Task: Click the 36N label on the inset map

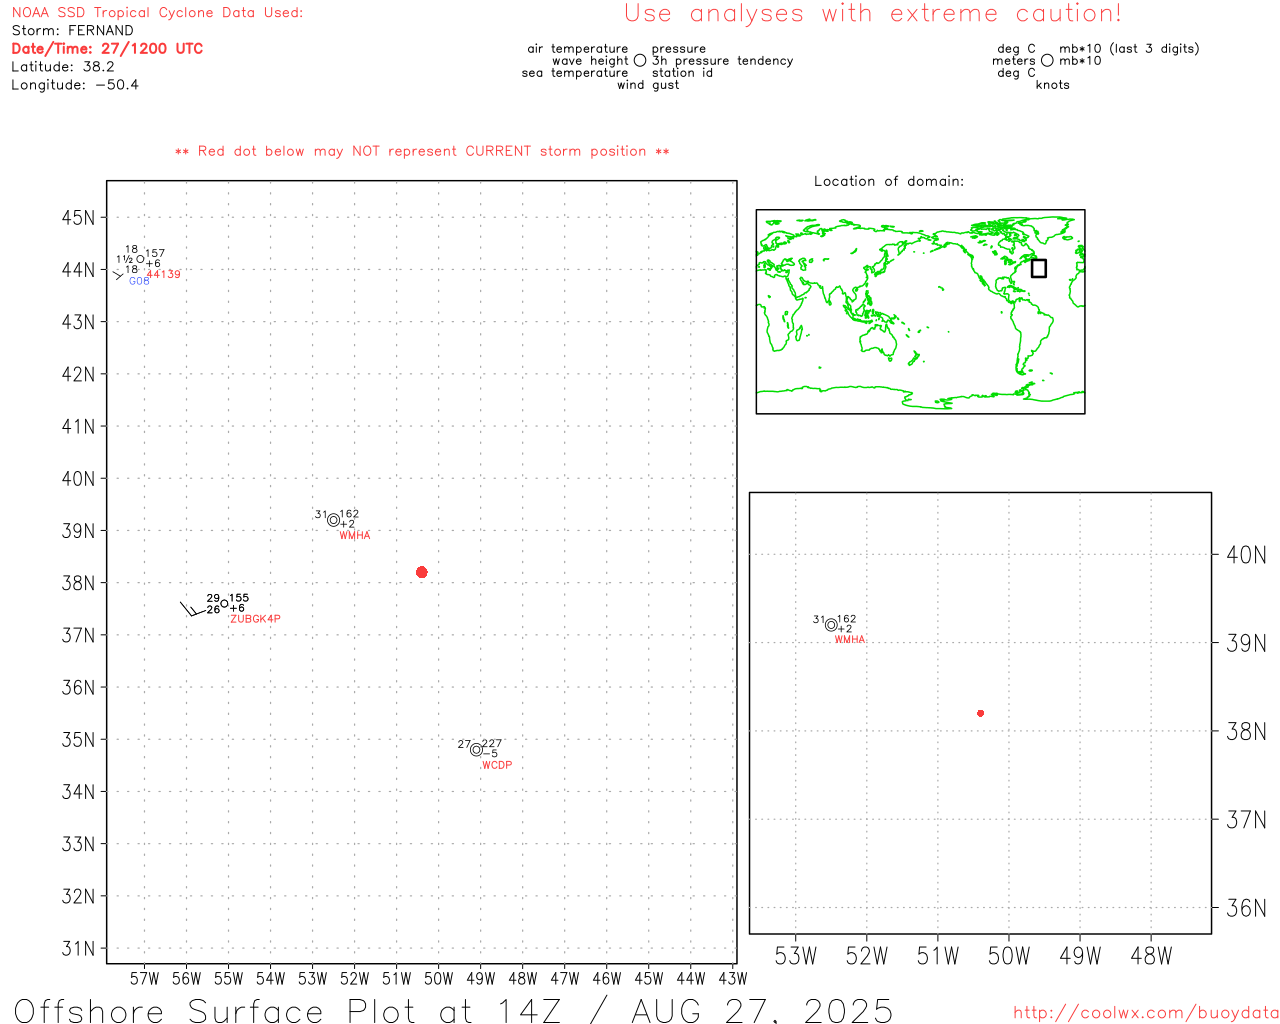Action: click(1246, 908)
